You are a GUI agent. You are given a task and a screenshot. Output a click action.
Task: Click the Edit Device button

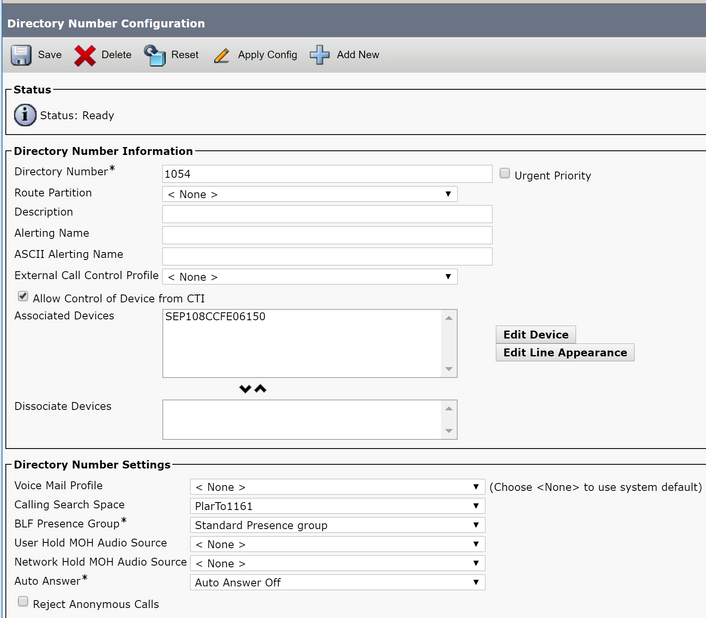[536, 334]
